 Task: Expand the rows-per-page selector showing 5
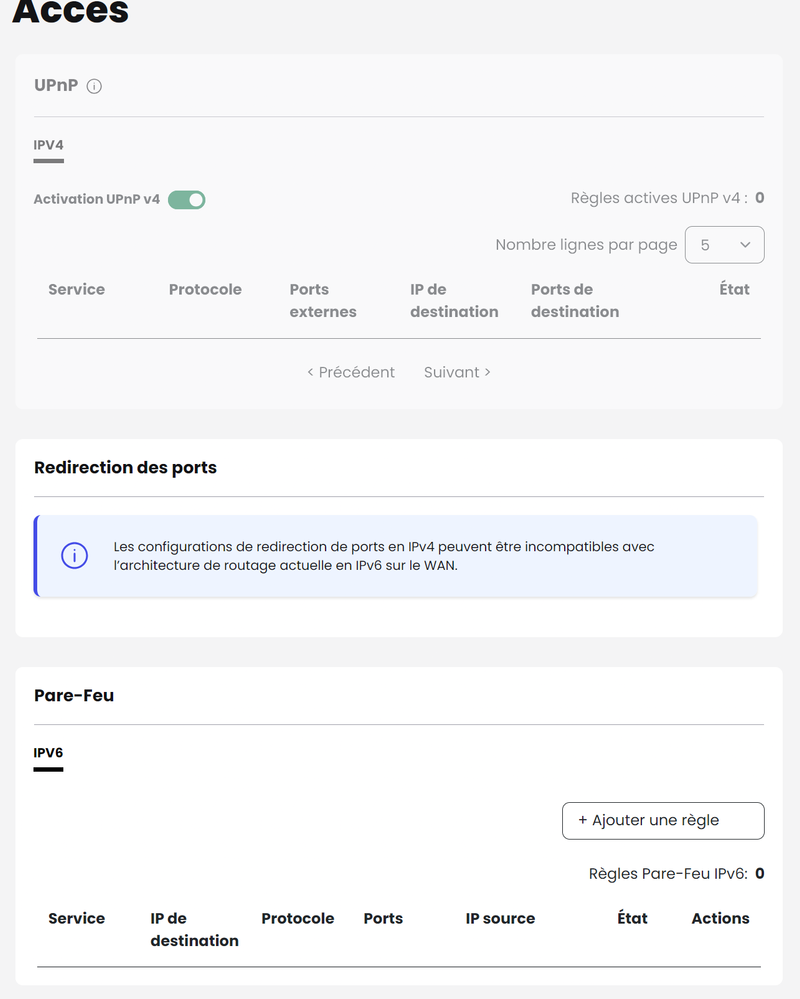[724, 244]
